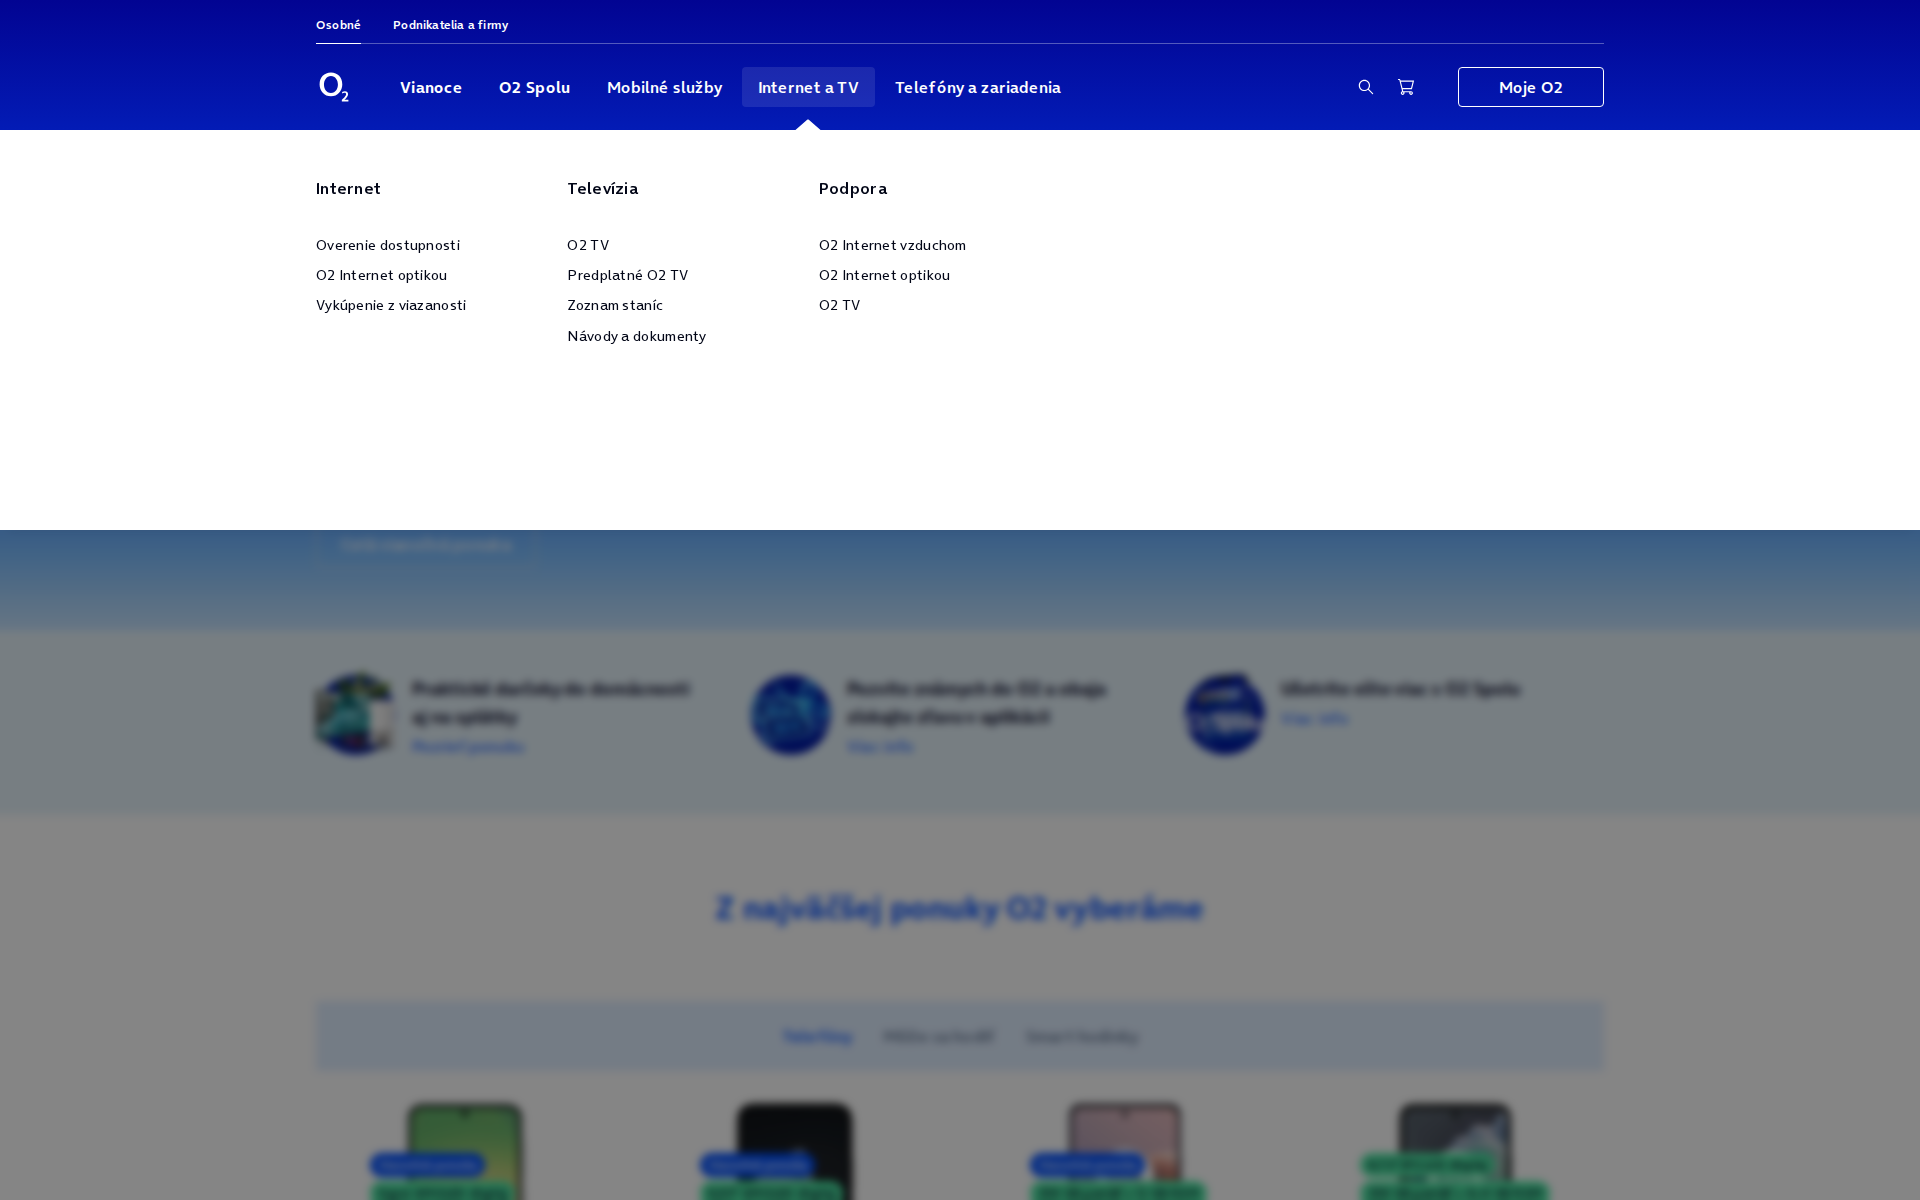This screenshot has height=1200, width=1920.
Task: Open "O2 TV" under Televízia
Action: (x=588, y=245)
